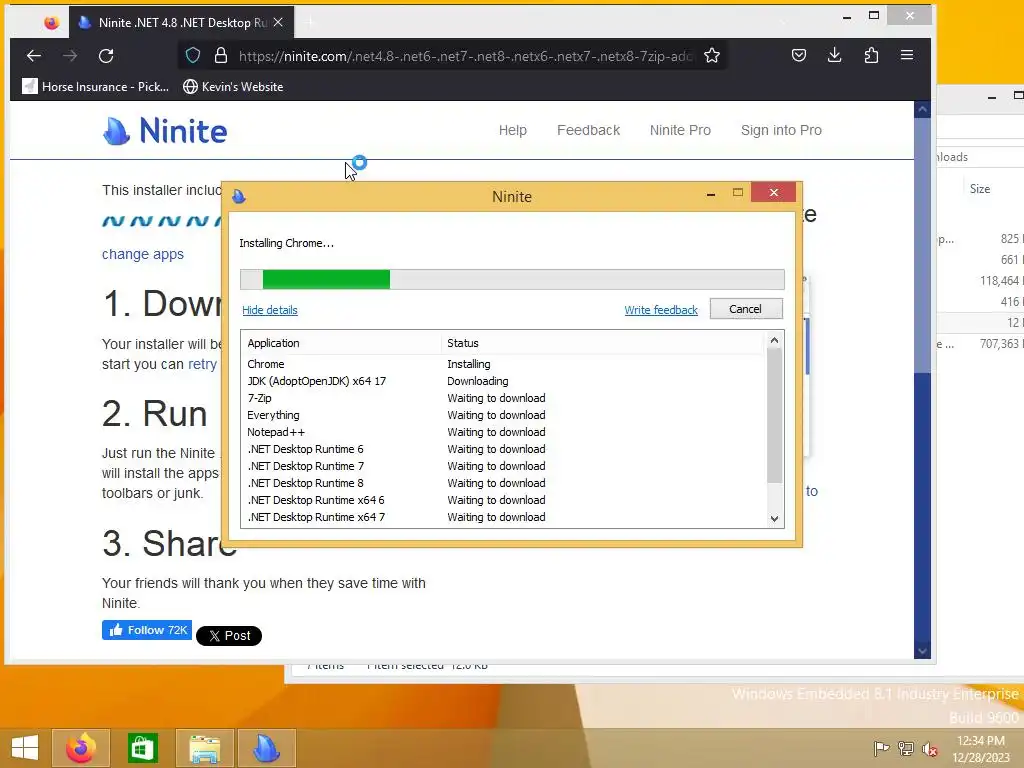Image resolution: width=1024 pixels, height=768 pixels.
Task: Click the Application column header
Action: click(x=341, y=343)
